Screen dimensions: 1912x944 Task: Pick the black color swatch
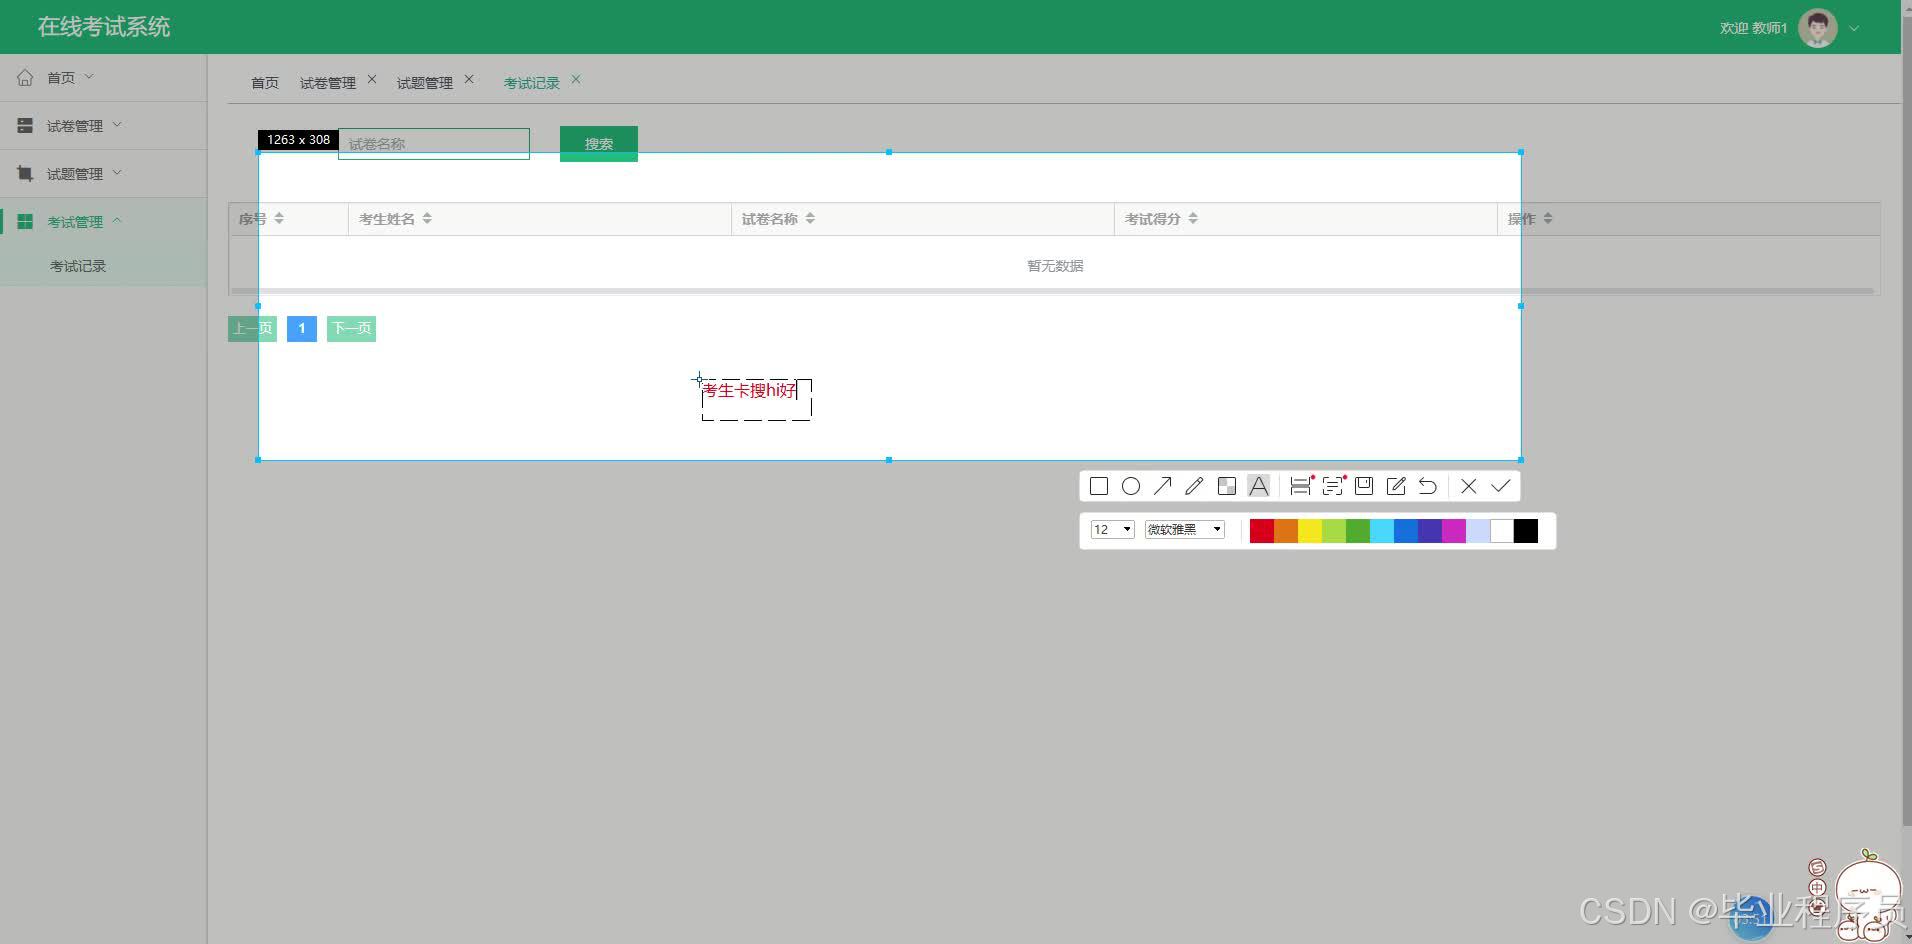[1526, 531]
